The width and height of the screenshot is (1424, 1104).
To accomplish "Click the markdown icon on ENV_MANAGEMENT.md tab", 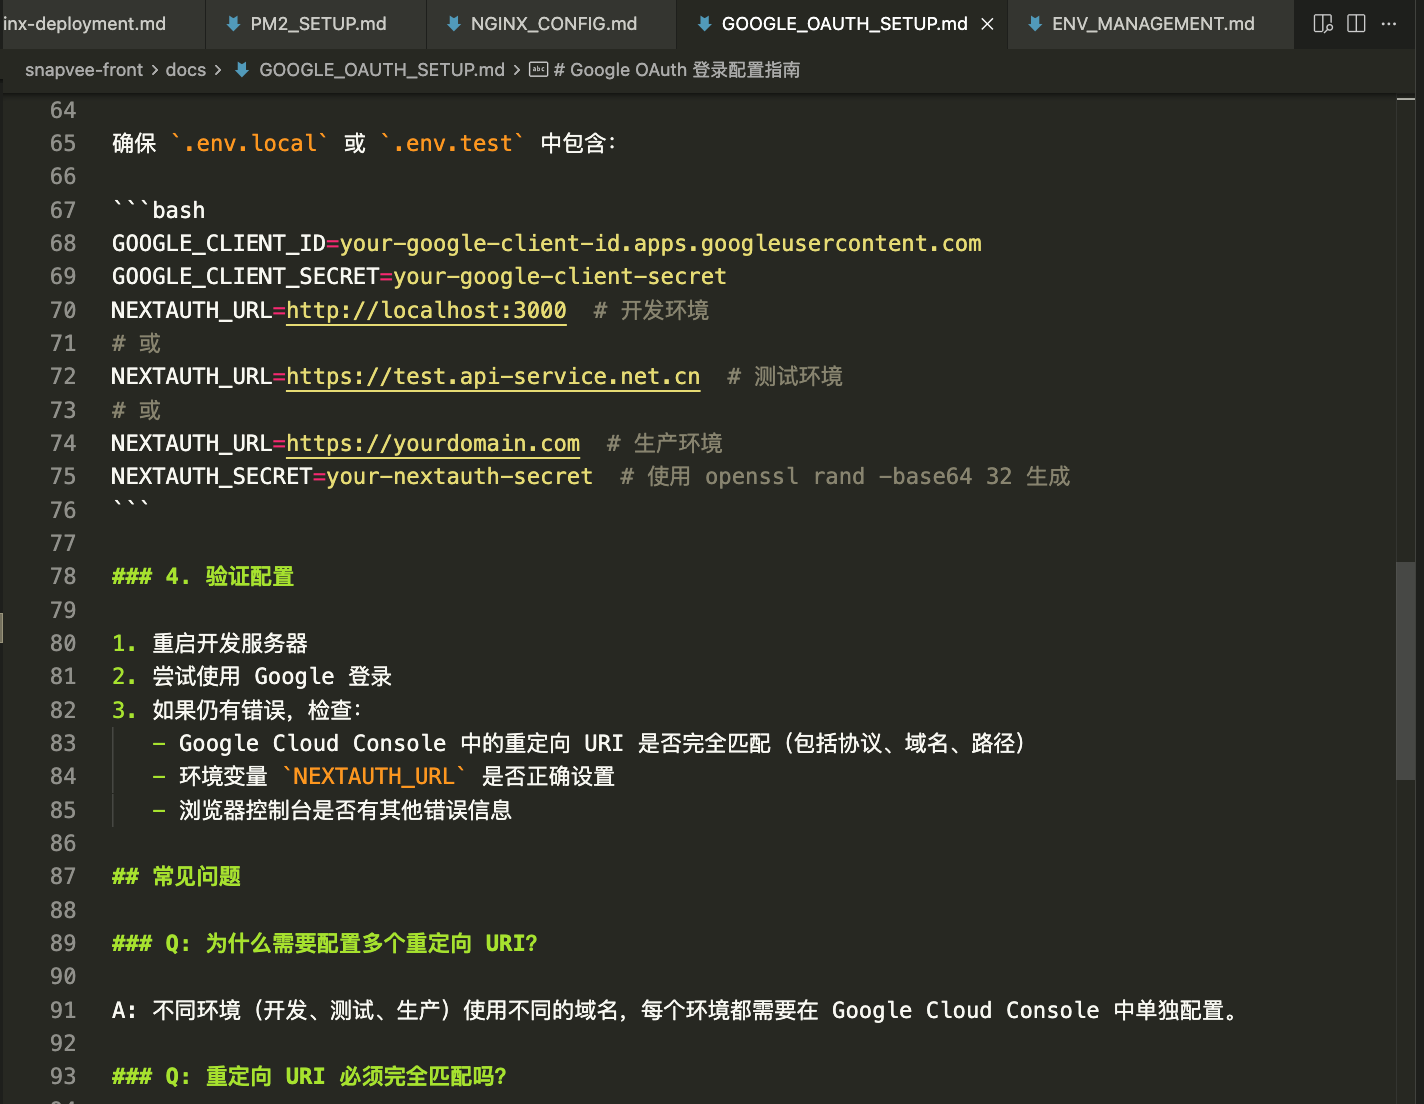I will [x=1035, y=24].
